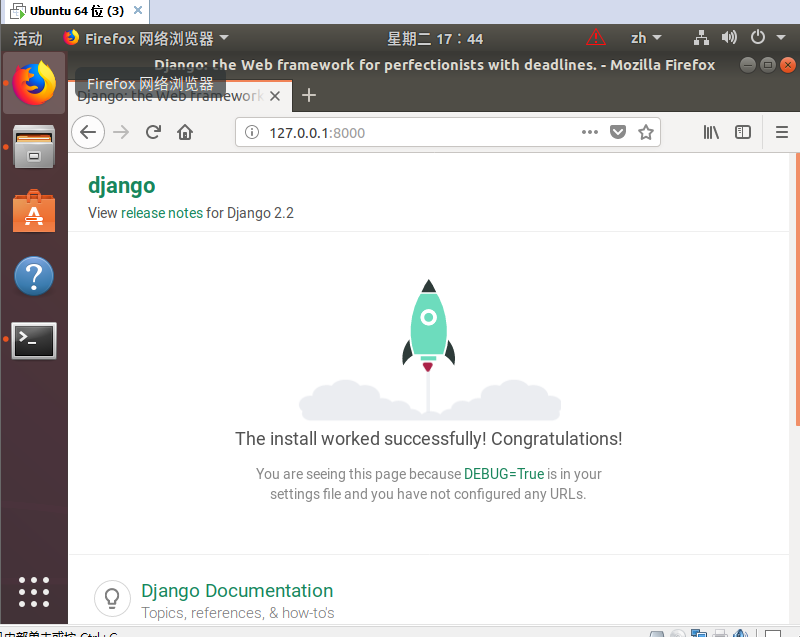Image resolution: width=800 pixels, height=637 pixels.
Task: Reload the current page
Action: click(153, 133)
